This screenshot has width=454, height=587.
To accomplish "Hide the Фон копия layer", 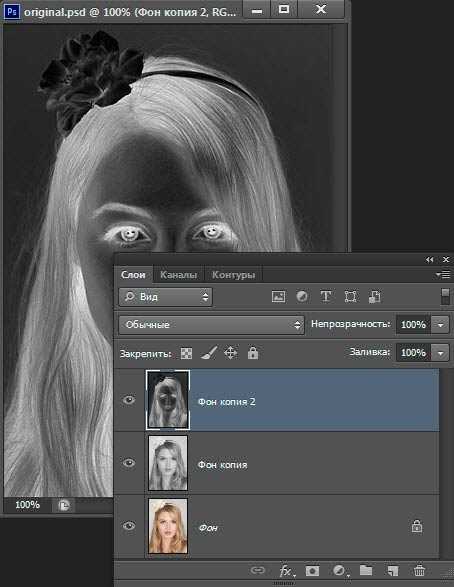I will click(129, 463).
